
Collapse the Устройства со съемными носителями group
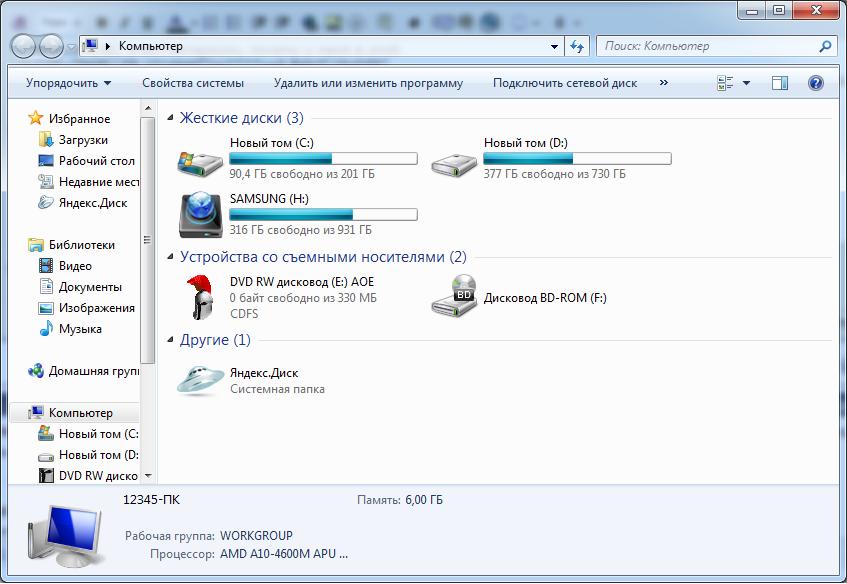coord(170,257)
